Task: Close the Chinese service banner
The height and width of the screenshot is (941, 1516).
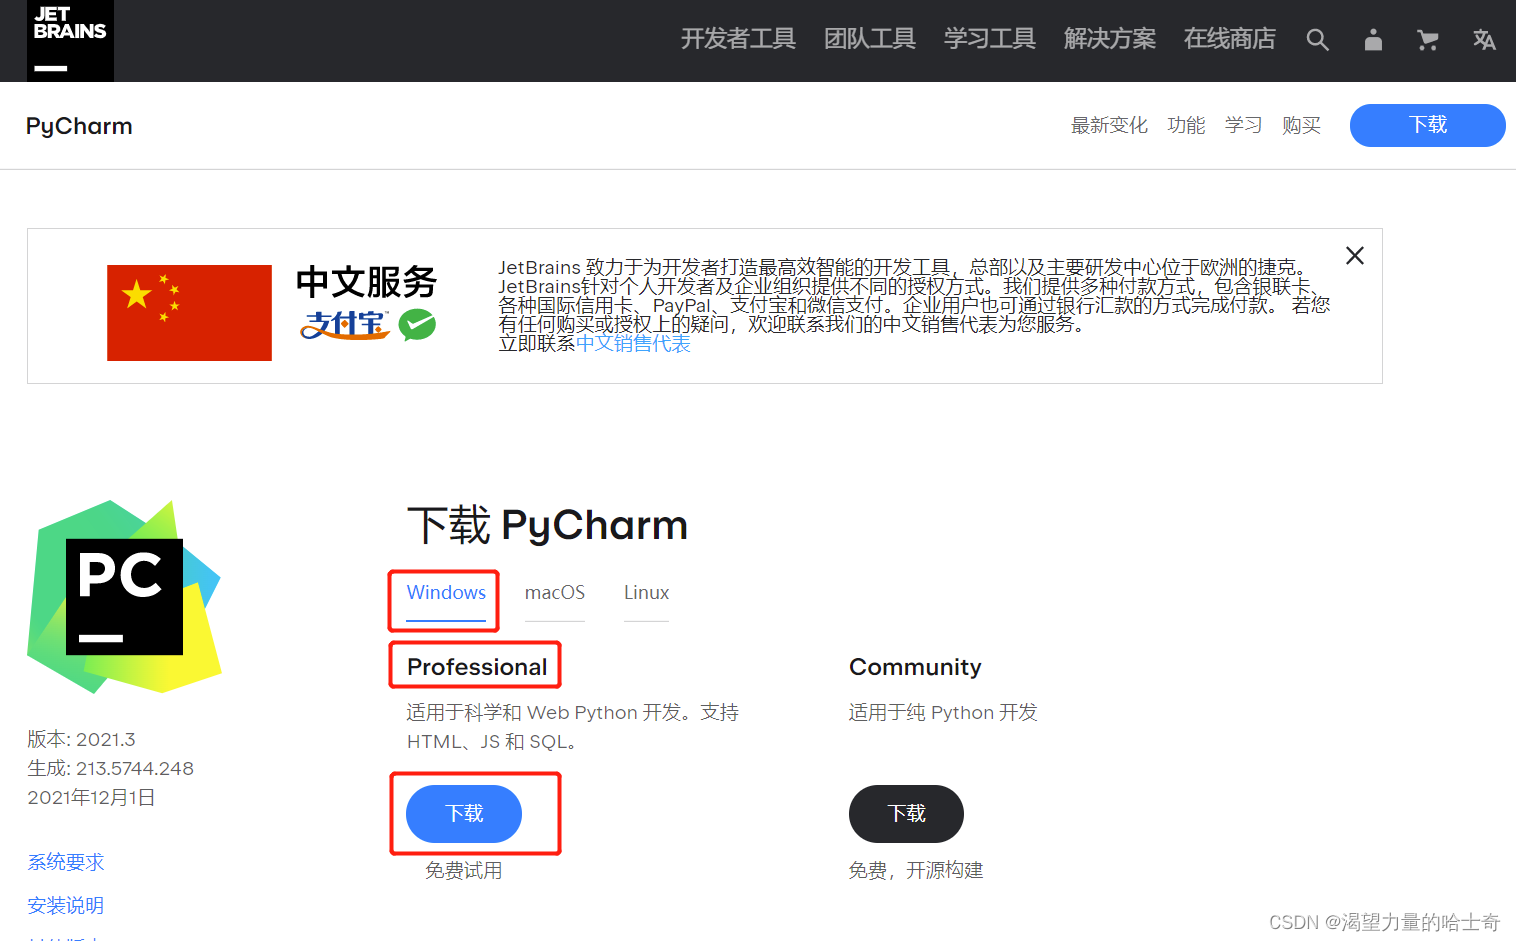Action: [x=1355, y=256]
